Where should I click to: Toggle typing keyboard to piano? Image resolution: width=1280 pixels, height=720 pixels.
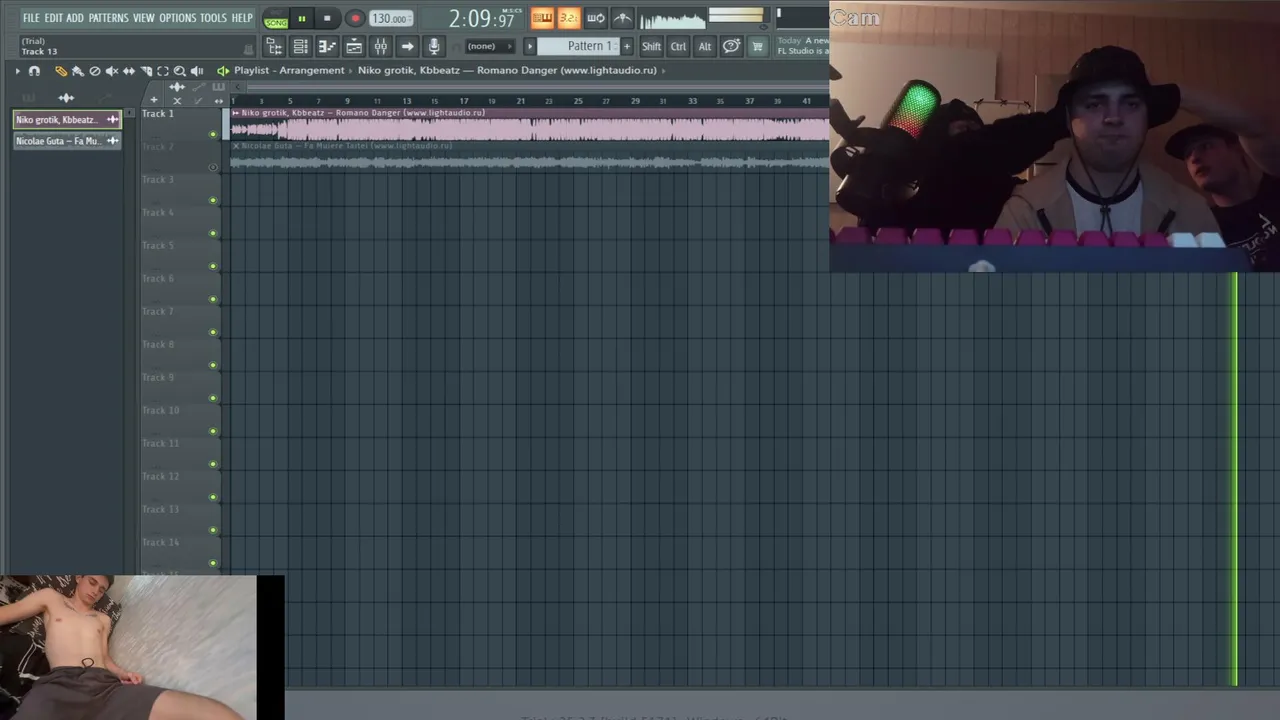pos(542,18)
